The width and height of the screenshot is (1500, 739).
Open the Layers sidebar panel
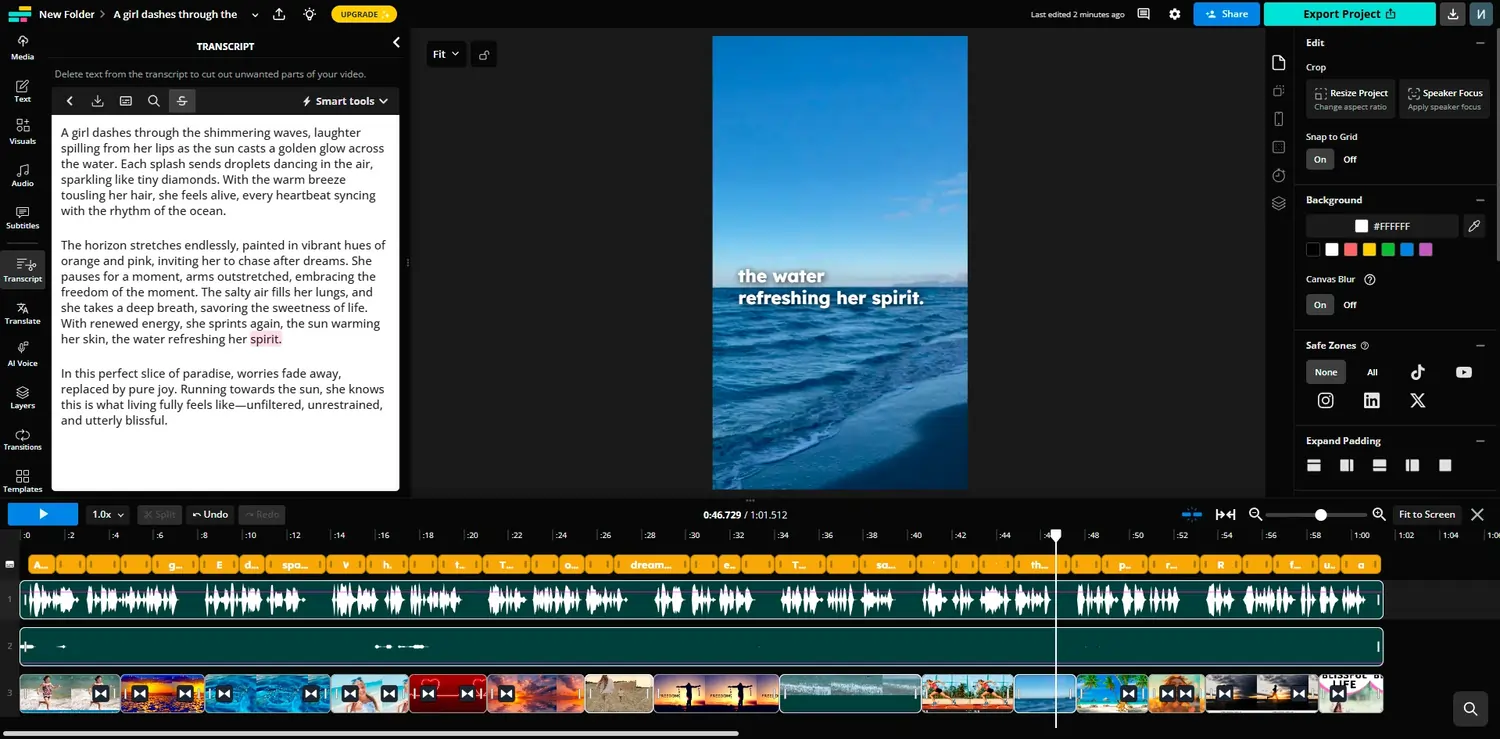[22, 397]
